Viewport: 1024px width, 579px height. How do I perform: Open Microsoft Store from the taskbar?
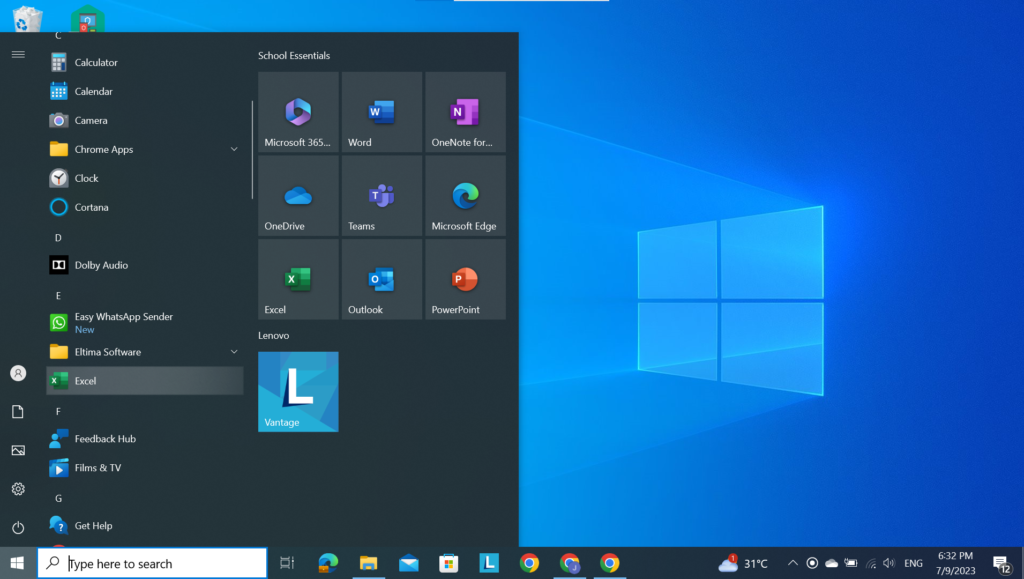[449, 563]
